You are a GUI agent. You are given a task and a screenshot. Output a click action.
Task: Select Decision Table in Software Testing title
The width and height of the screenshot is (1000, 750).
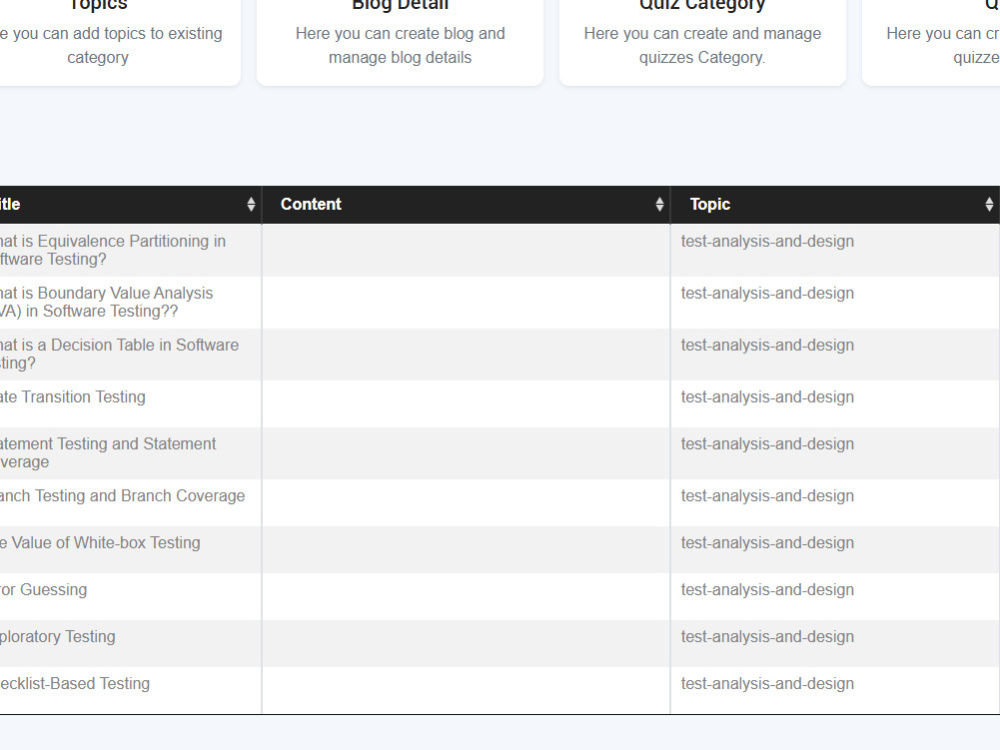tap(119, 354)
